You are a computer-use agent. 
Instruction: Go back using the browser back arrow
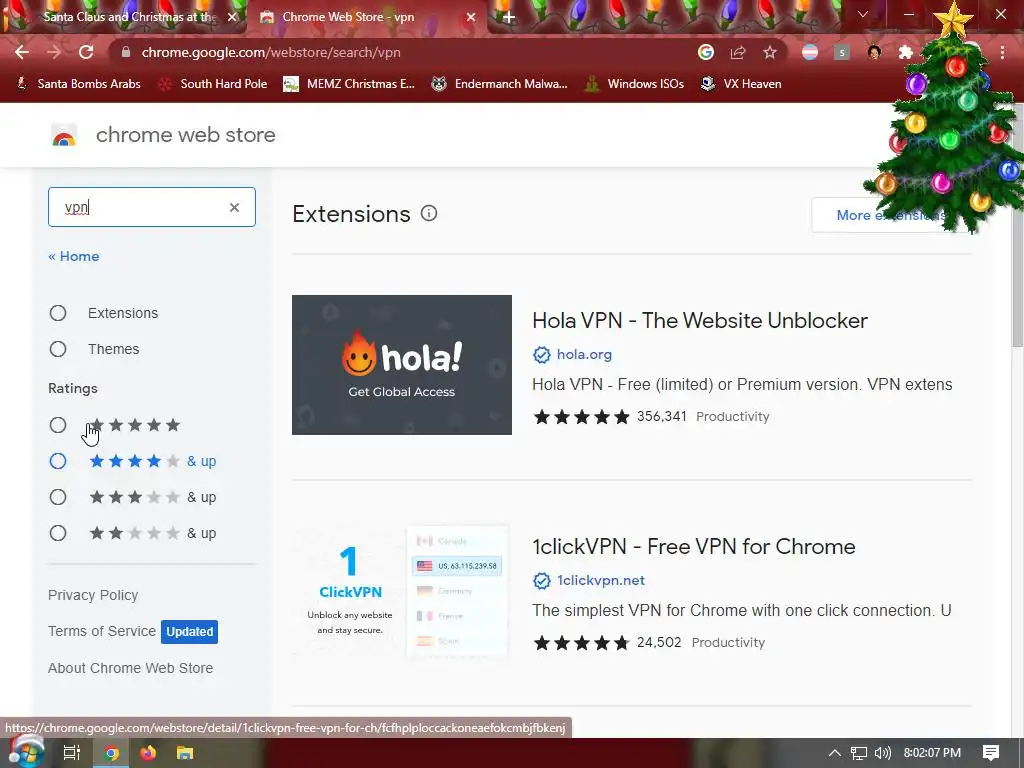coord(22,52)
